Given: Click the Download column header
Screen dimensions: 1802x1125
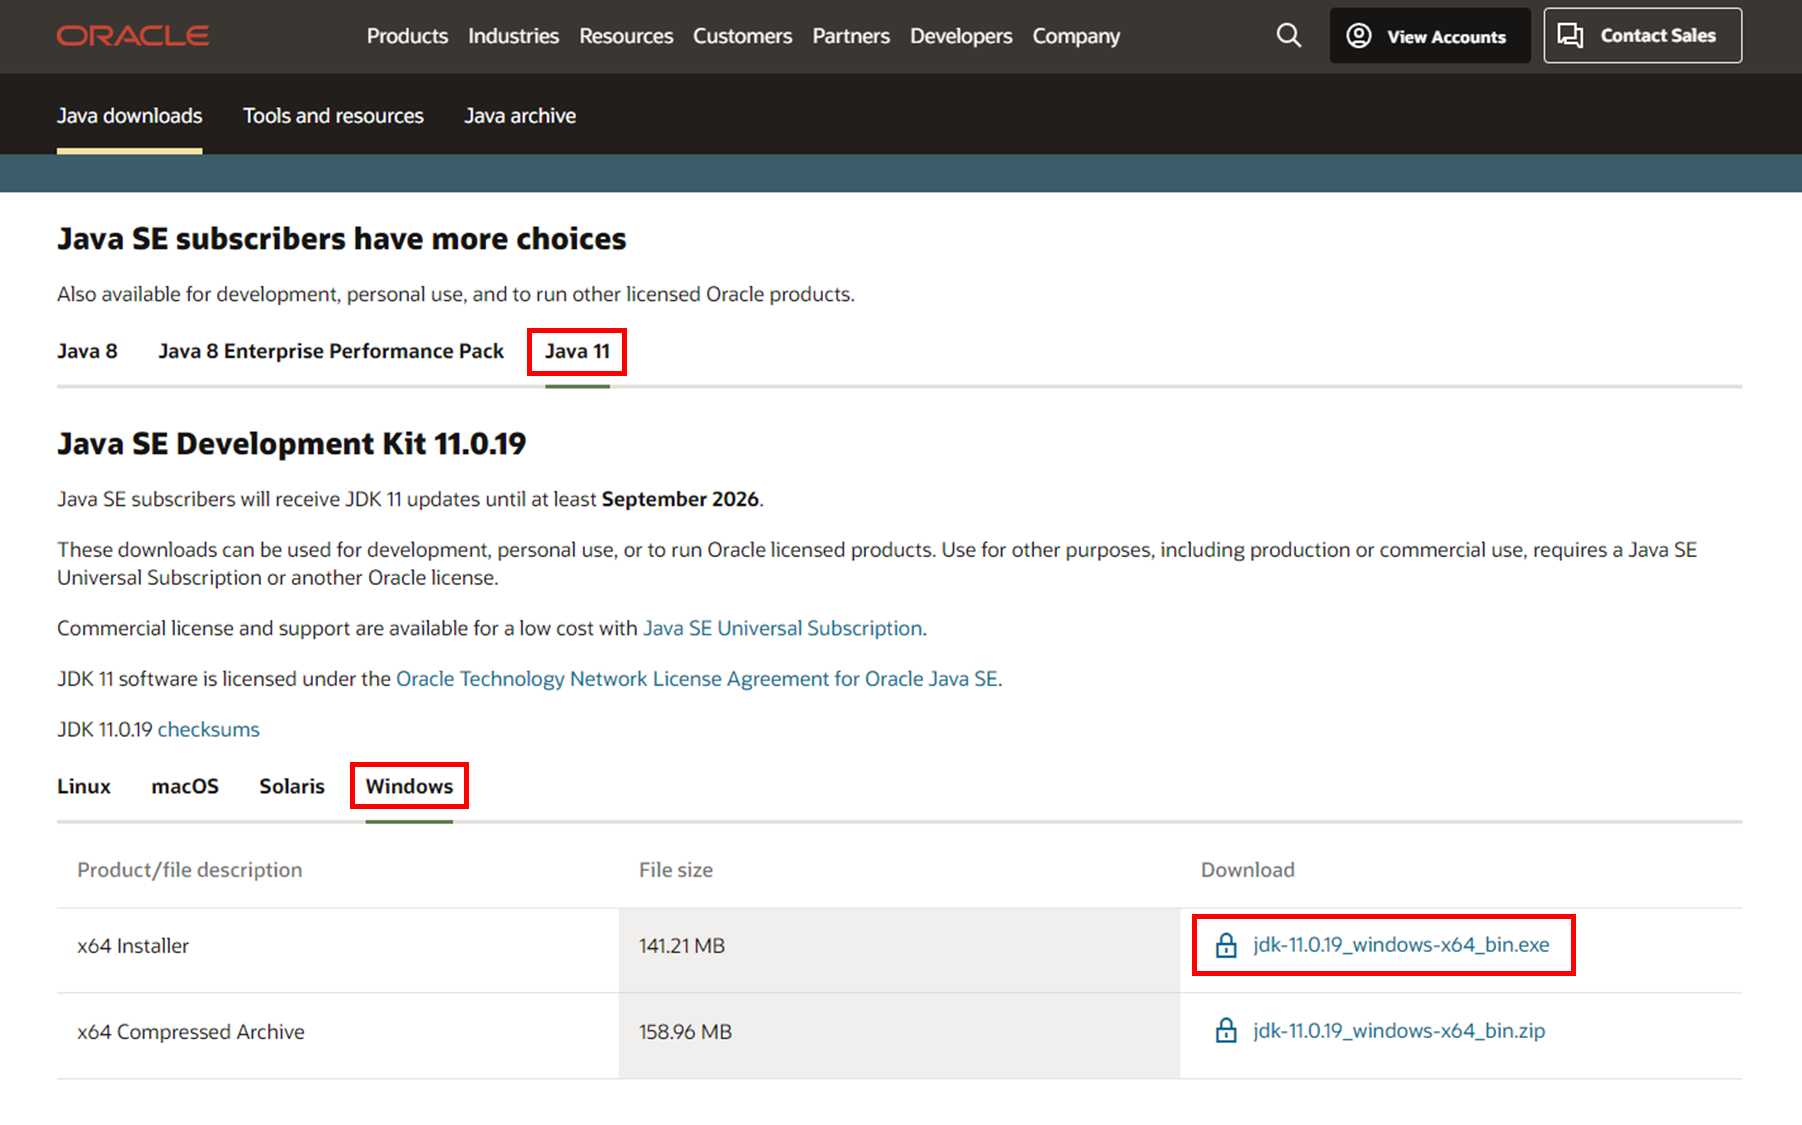Looking at the screenshot, I should point(1248,870).
